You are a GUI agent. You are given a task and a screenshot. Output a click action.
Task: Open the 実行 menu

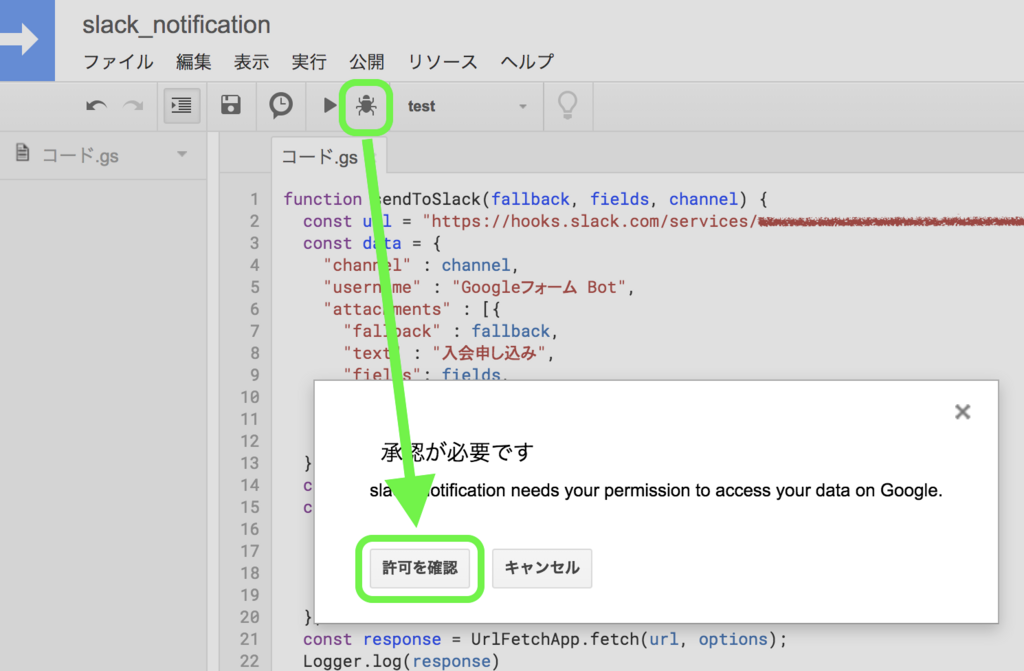309,61
